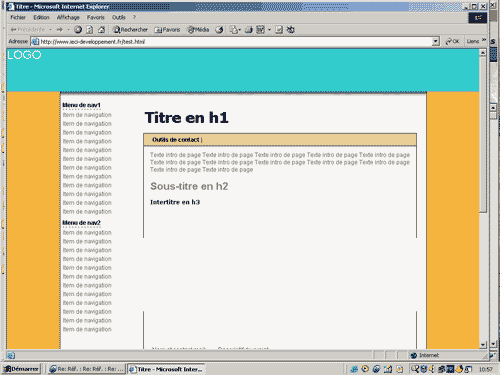Go to the home page icon

click(x=102, y=30)
